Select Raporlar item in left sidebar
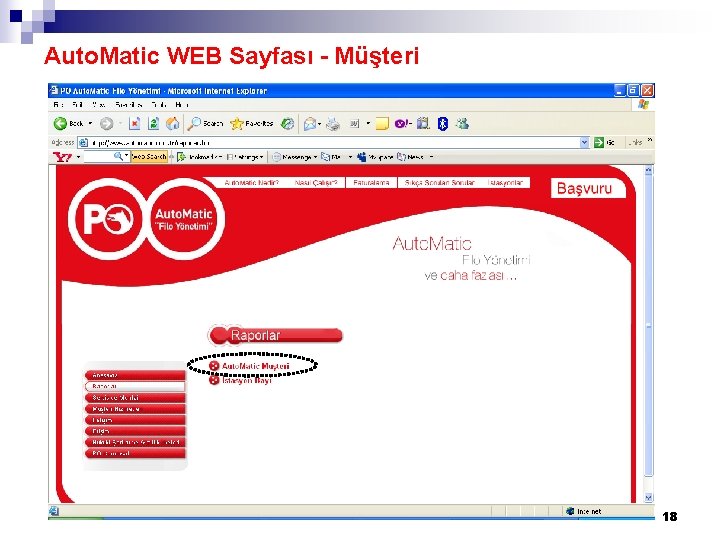Viewport: 720px width, 540px height. tap(135, 386)
